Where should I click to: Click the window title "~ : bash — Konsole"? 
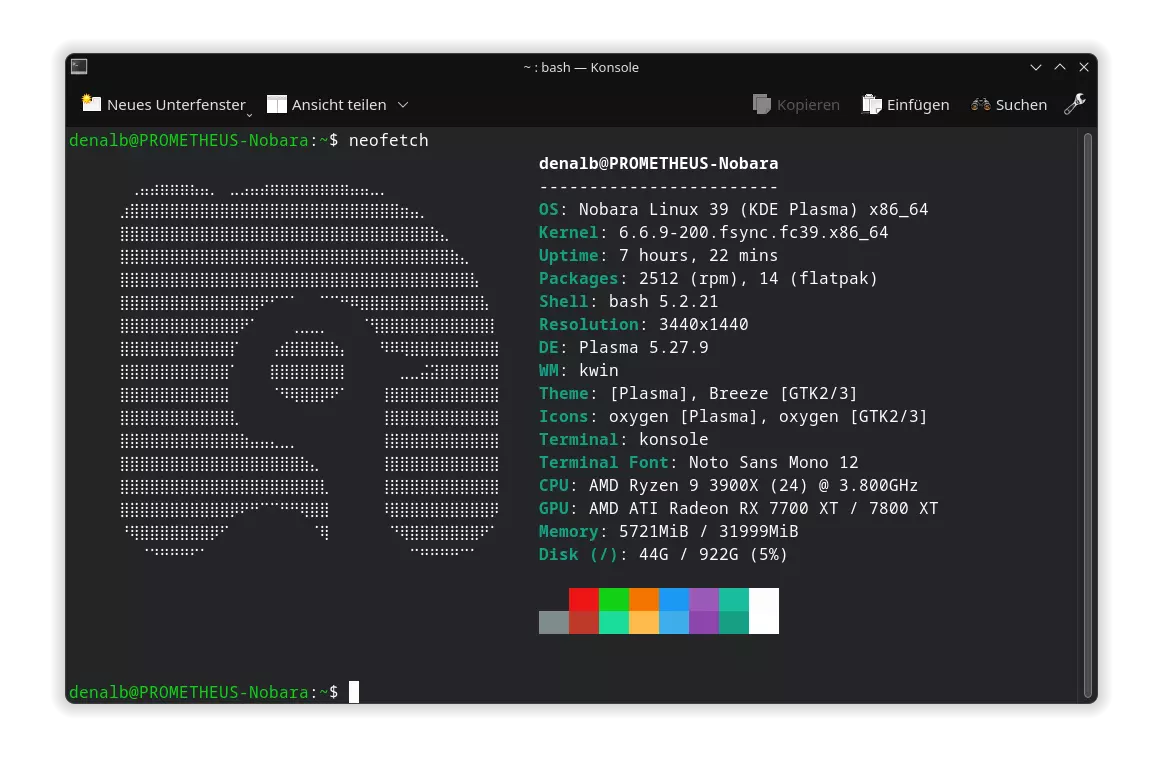pyautogui.click(x=581, y=67)
